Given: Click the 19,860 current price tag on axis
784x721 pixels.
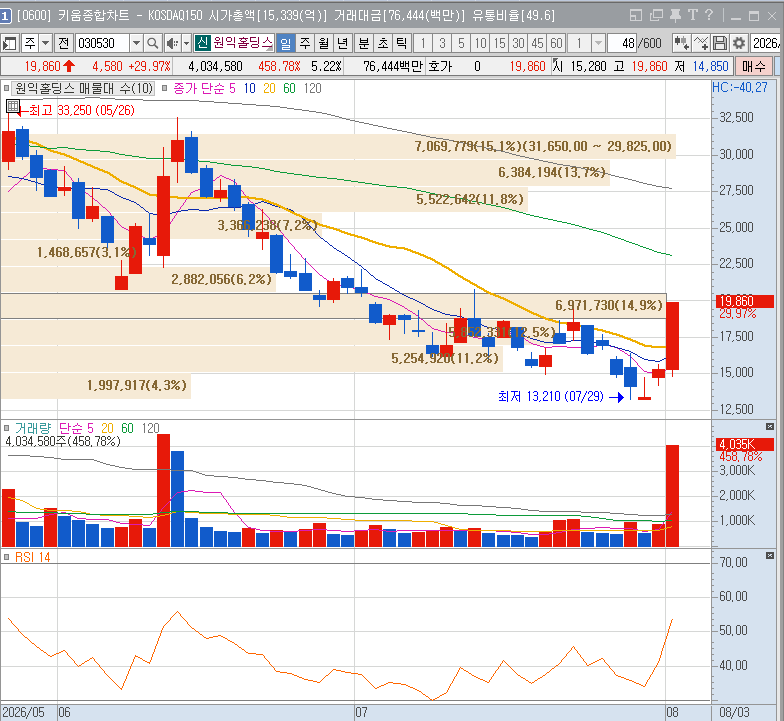Looking at the screenshot, I should tap(745, 301).
